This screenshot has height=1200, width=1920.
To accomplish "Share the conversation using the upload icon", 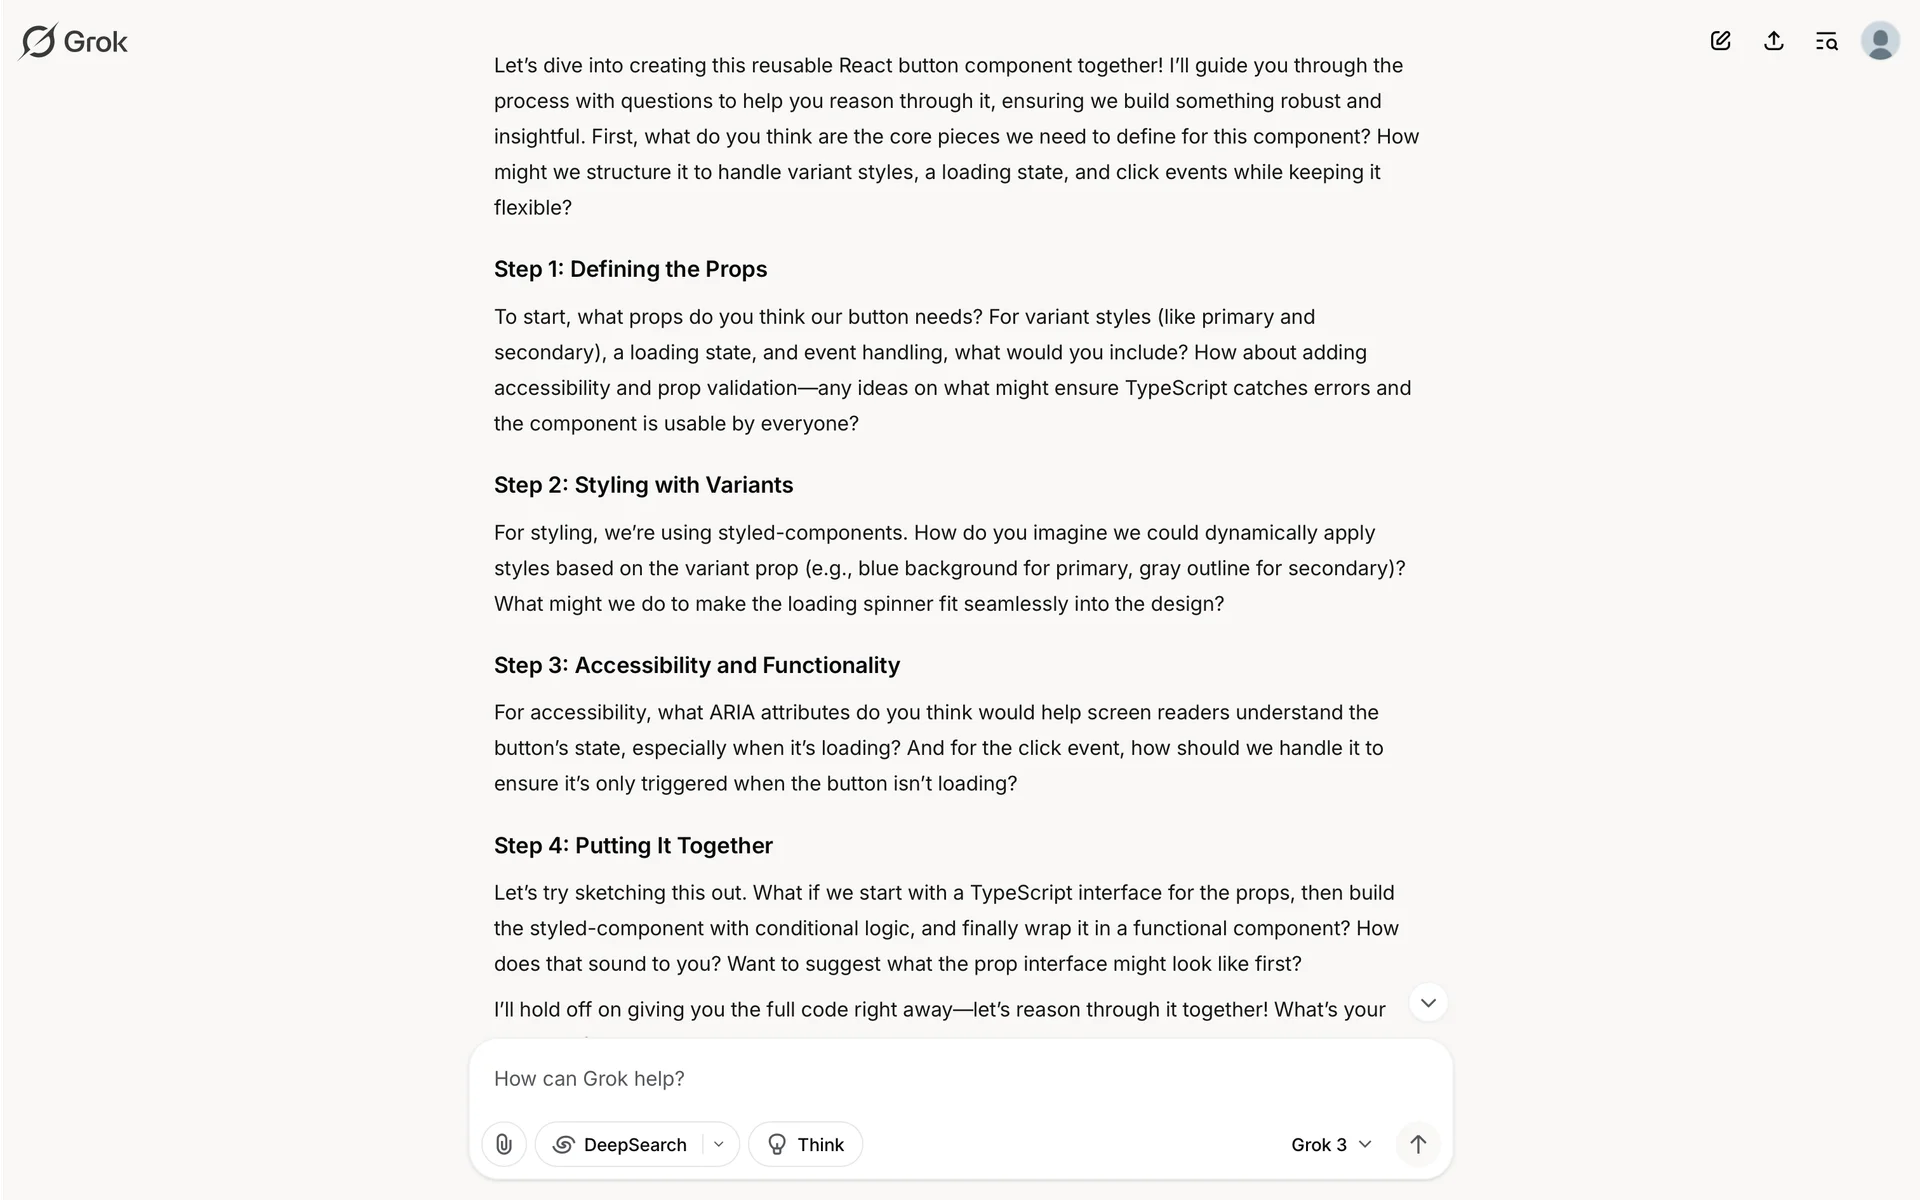I will [1773, 41].
